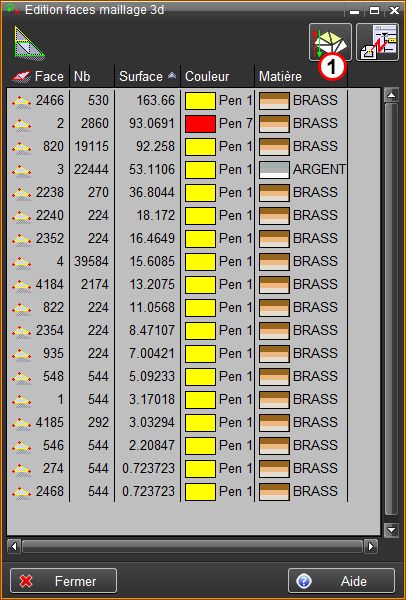Click the vertical scrollbar down arrow
This screenshot has width=406, height=600.
[391, 530]
